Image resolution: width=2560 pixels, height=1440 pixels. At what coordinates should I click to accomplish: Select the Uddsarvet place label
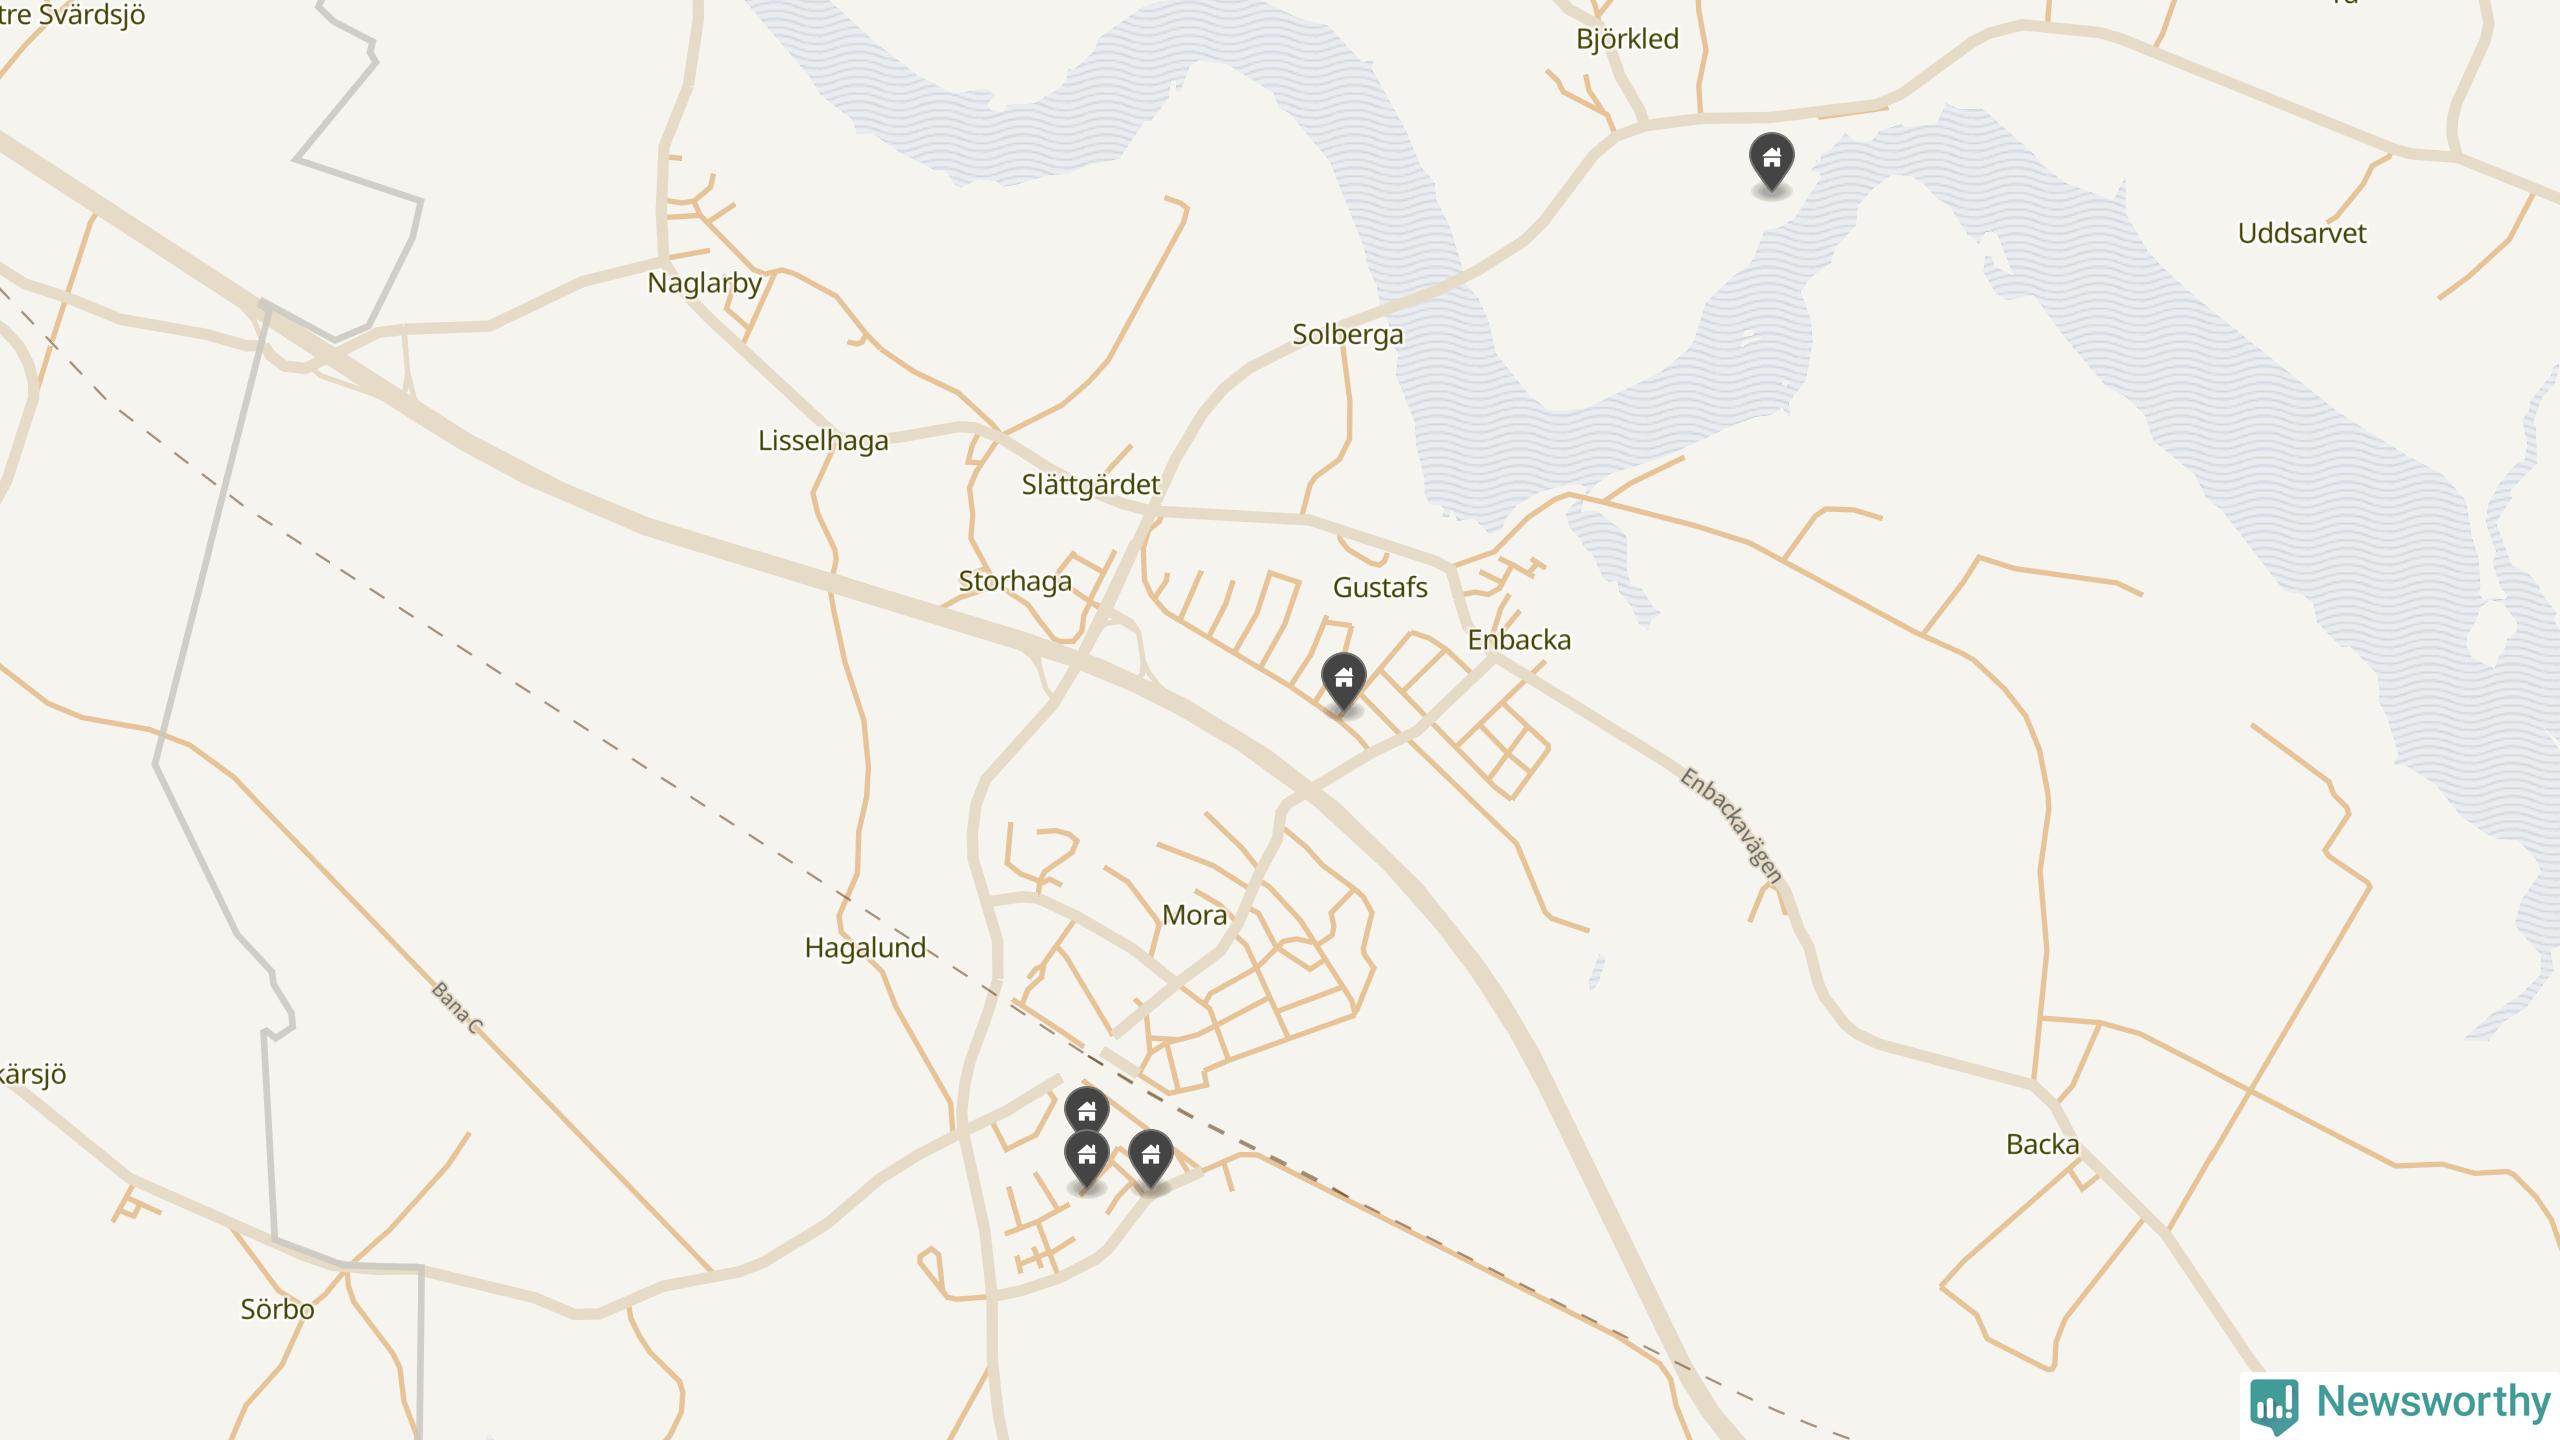tap(2302, 233)
